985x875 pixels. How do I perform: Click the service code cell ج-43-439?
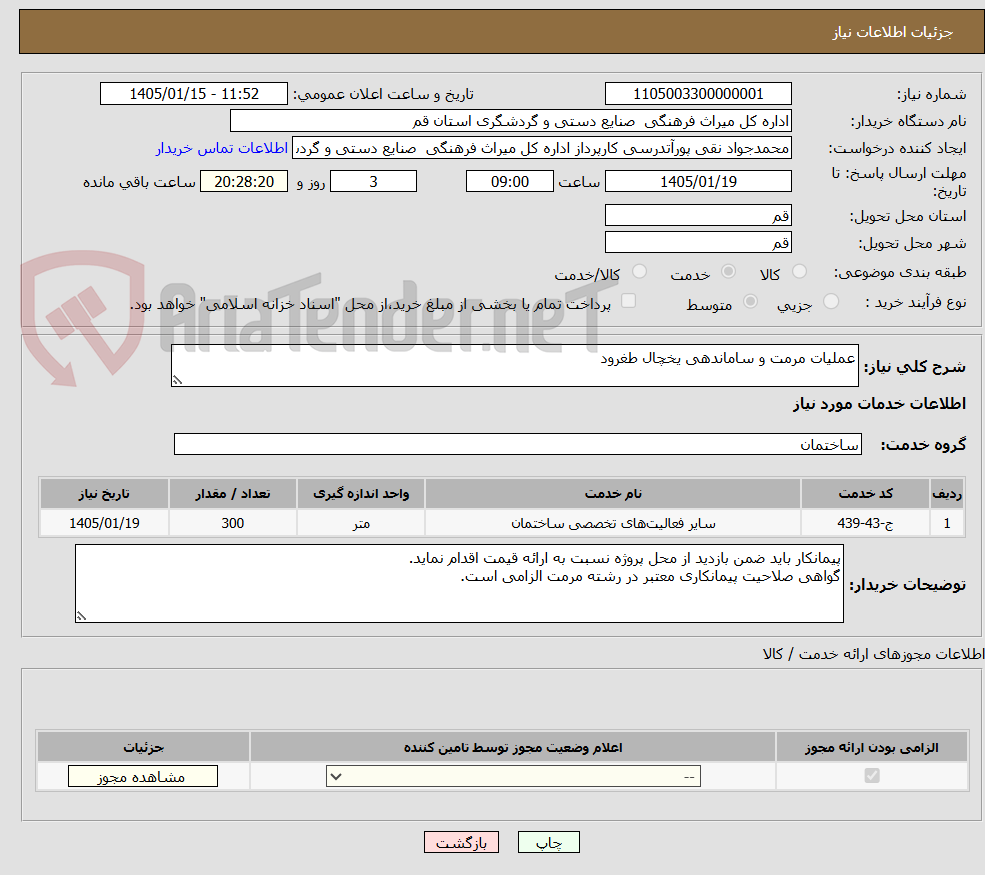tap(864, 523)
